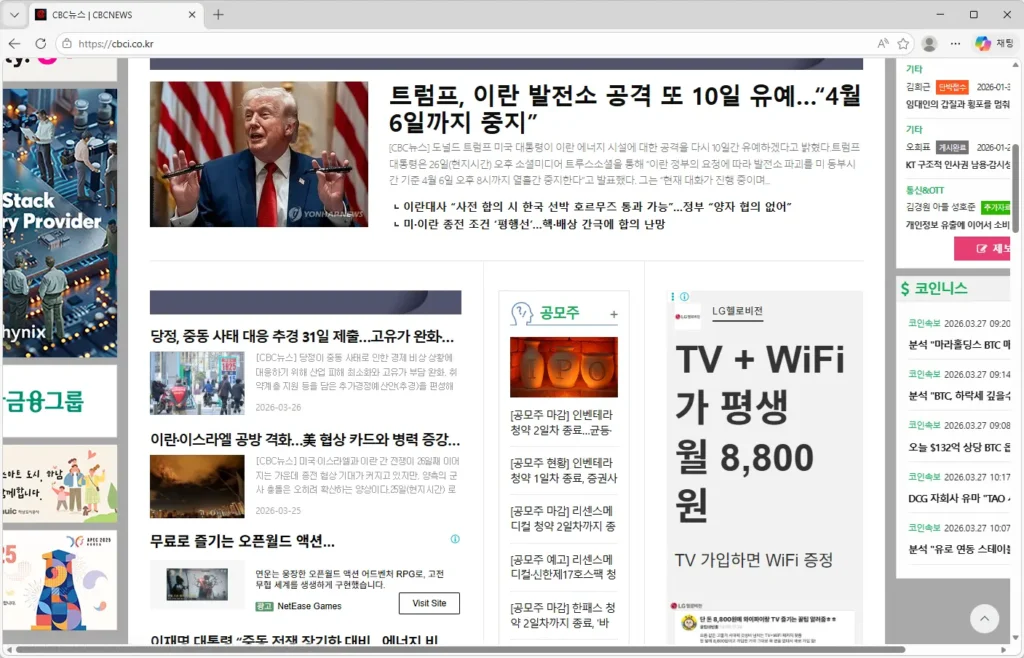Open the TV + WiFi 가 평생 월 8,800원 ad

click(760, 432)
